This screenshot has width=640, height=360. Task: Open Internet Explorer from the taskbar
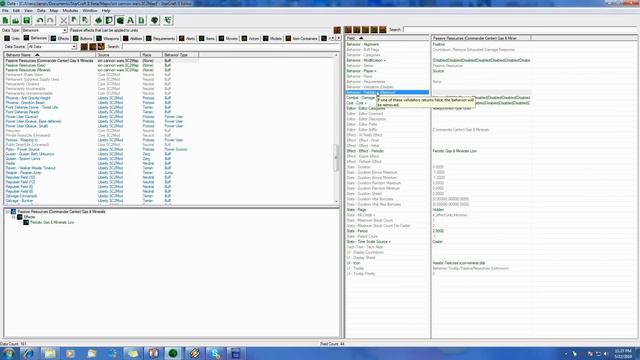pos(29,353)
